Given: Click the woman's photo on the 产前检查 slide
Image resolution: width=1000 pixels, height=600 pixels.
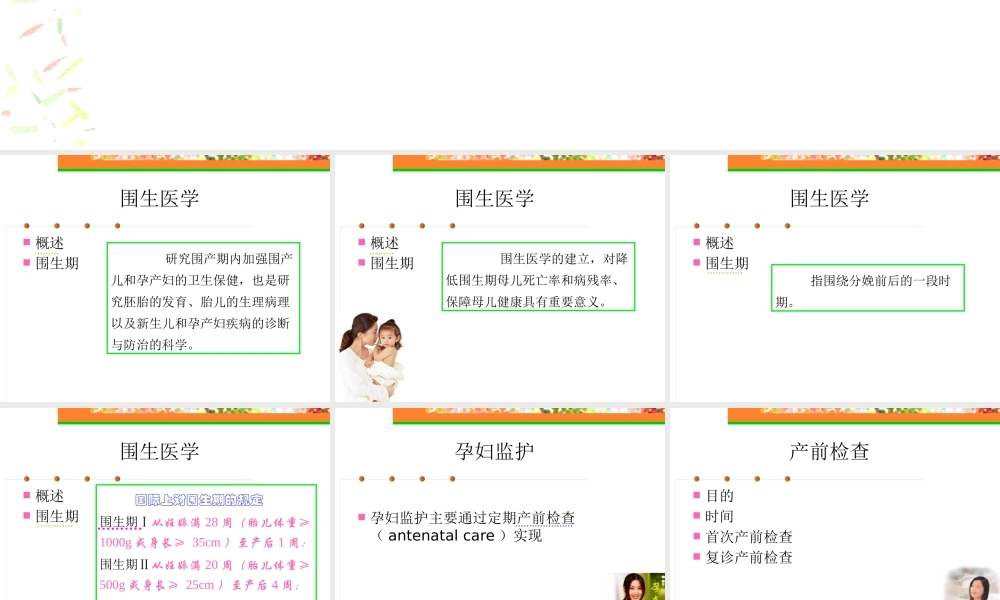Looking at the screenshot, I should [973, 583].
